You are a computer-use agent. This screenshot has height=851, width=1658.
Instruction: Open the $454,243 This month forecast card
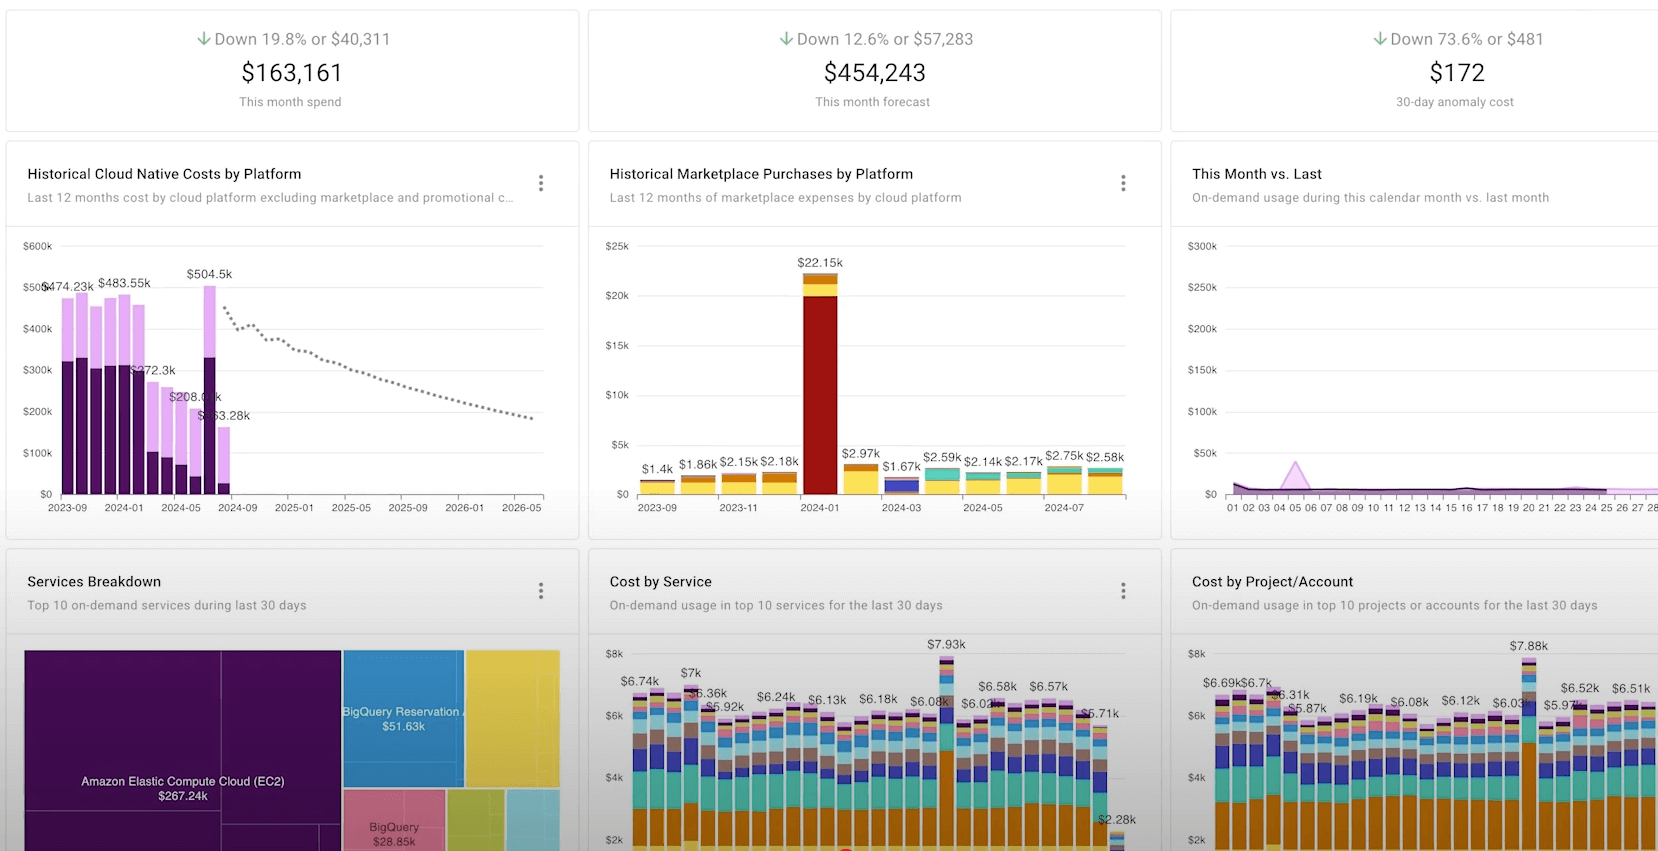(874, 71)
